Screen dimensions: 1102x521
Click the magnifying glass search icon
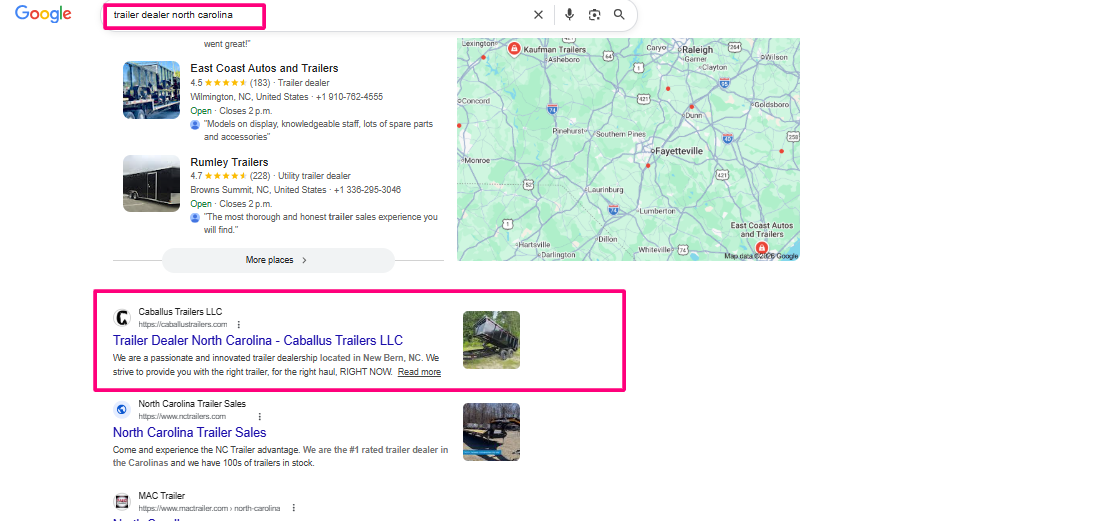click(619, 15)
